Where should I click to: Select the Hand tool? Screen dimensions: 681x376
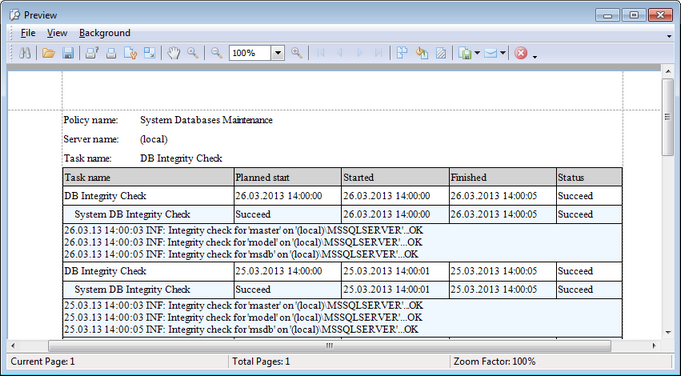[174, 53]
